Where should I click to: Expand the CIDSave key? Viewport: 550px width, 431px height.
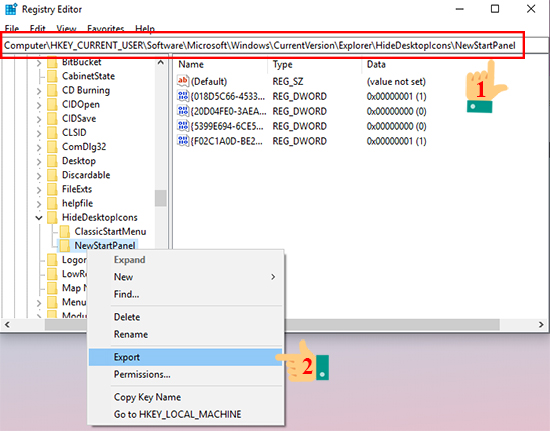(x=39, y=119)
